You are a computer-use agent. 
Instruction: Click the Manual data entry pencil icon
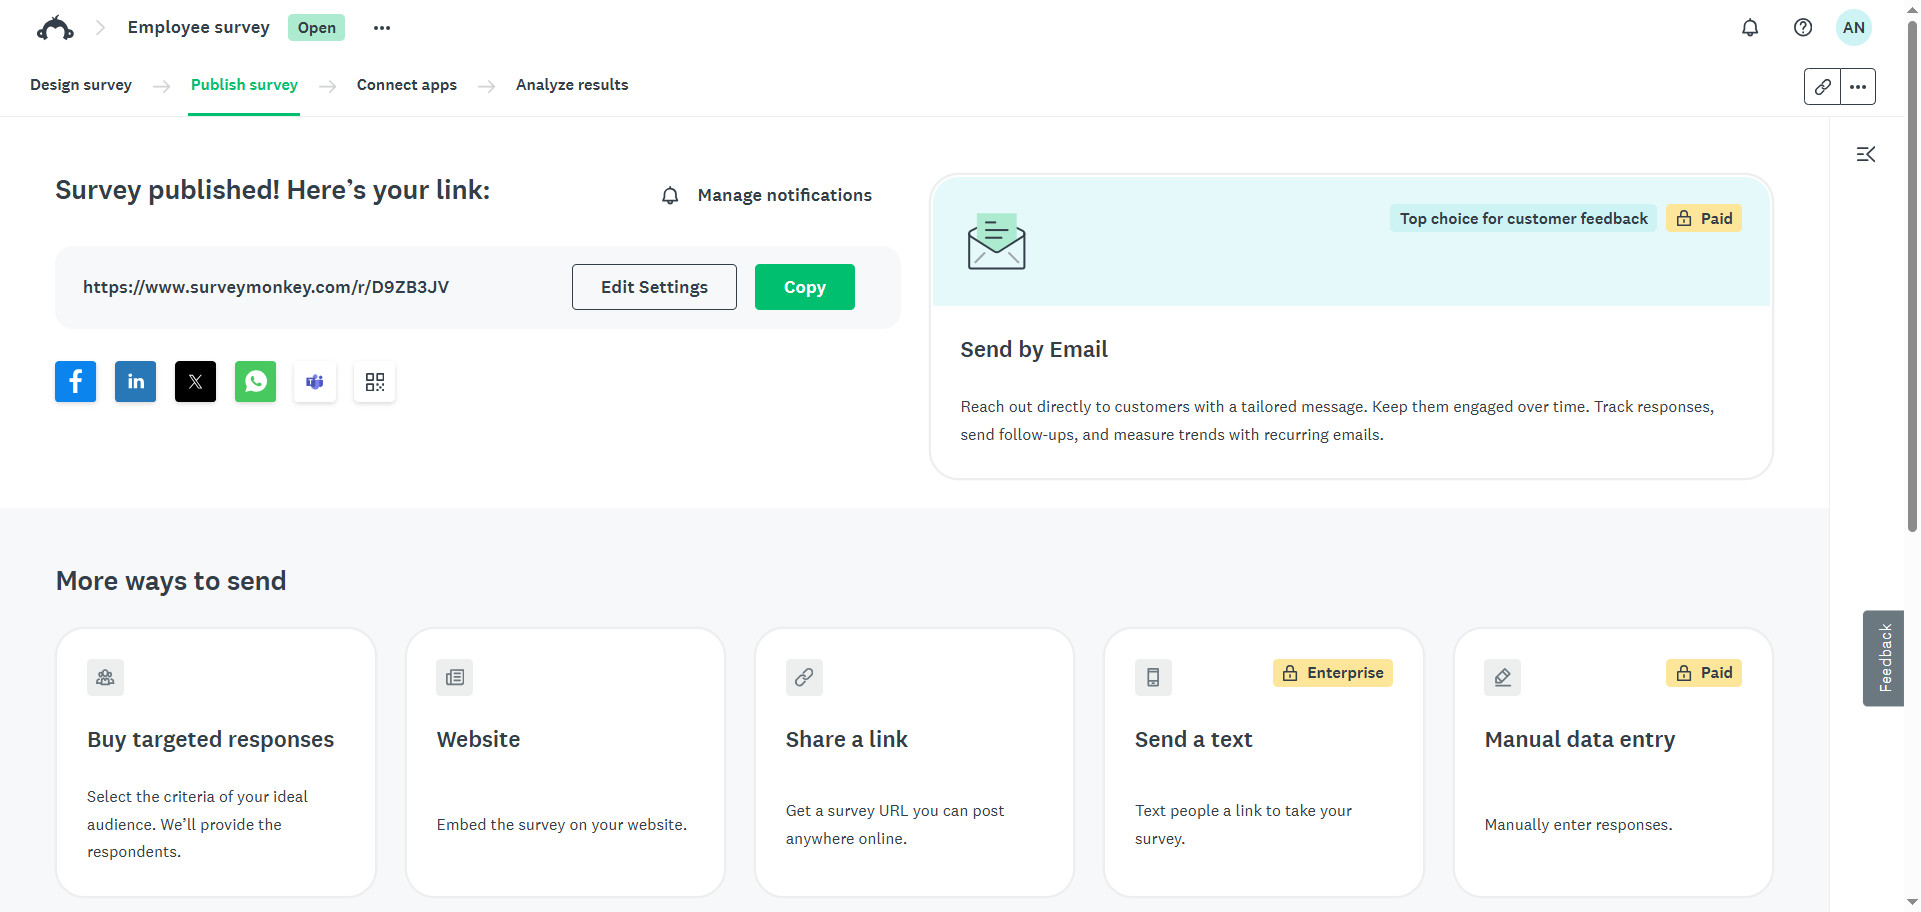[x=1503, y=677]
